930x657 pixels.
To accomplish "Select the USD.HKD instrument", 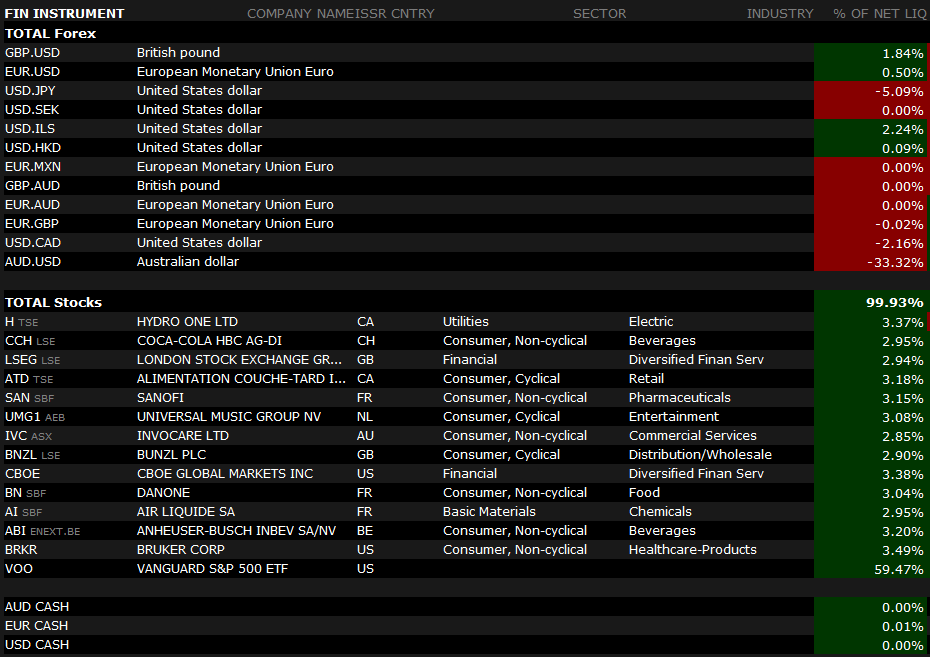I will click(33, 148).
